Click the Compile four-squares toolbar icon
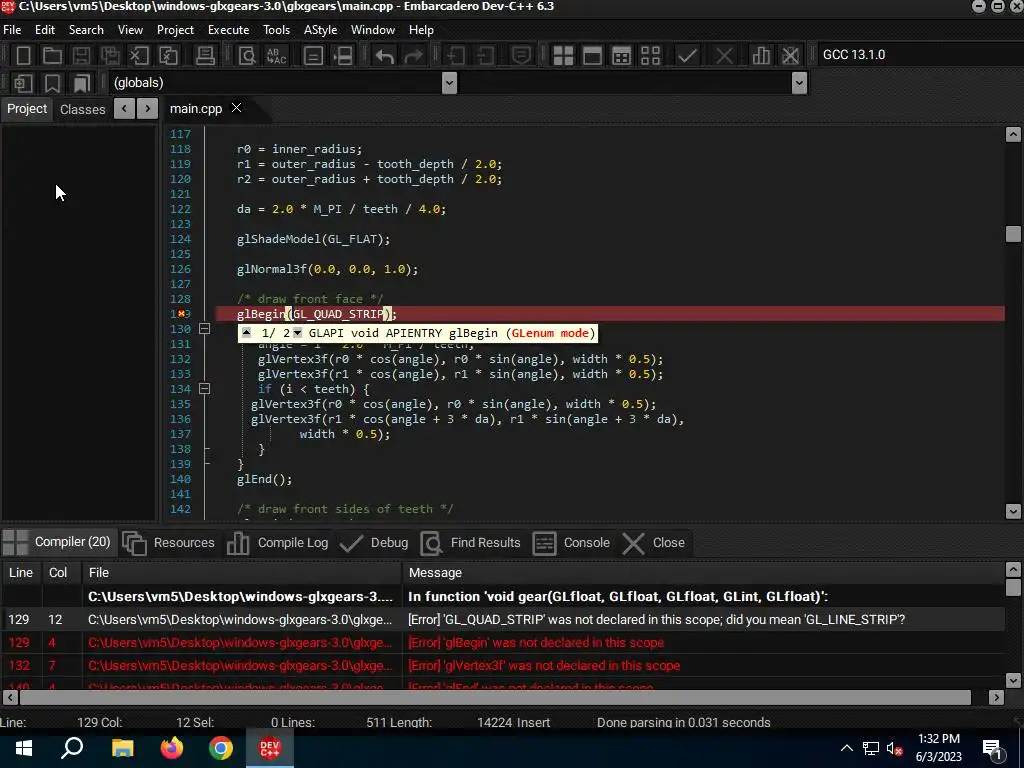Viewport: 1024px width, 768px height. 563,56
